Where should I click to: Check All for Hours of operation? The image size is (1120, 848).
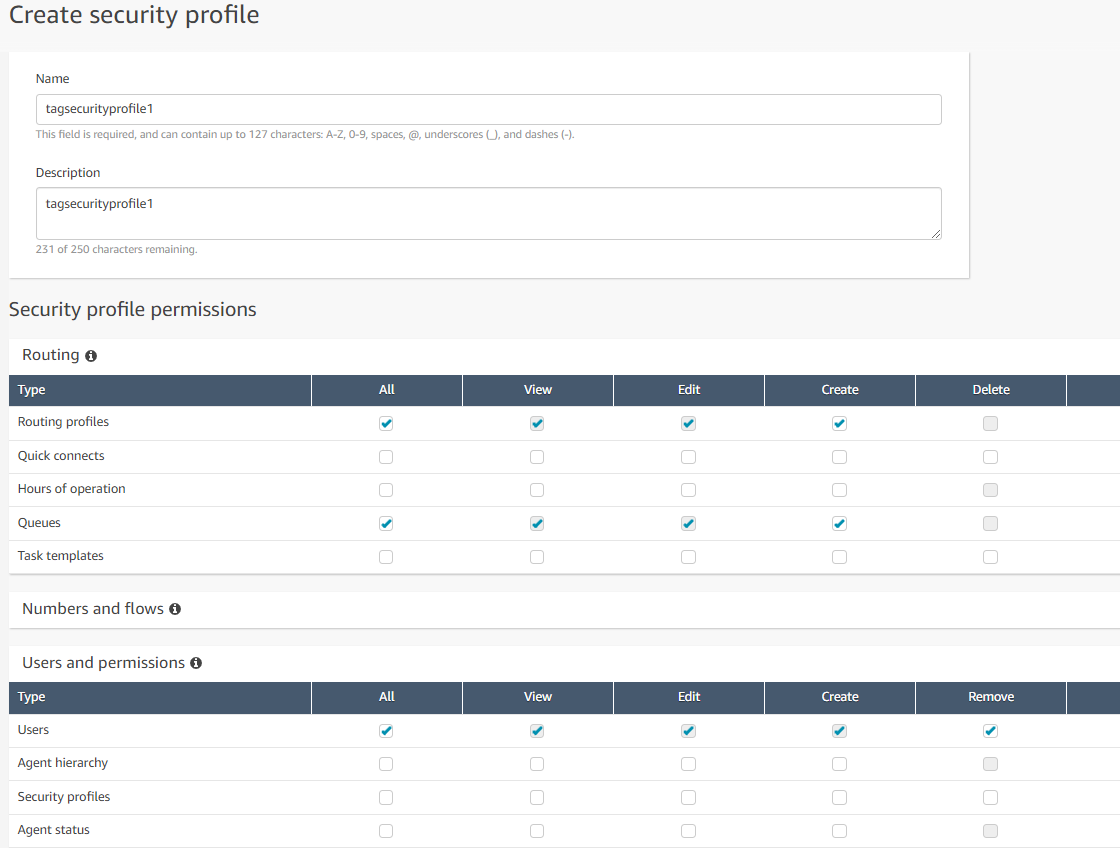[x=386, y=490]
